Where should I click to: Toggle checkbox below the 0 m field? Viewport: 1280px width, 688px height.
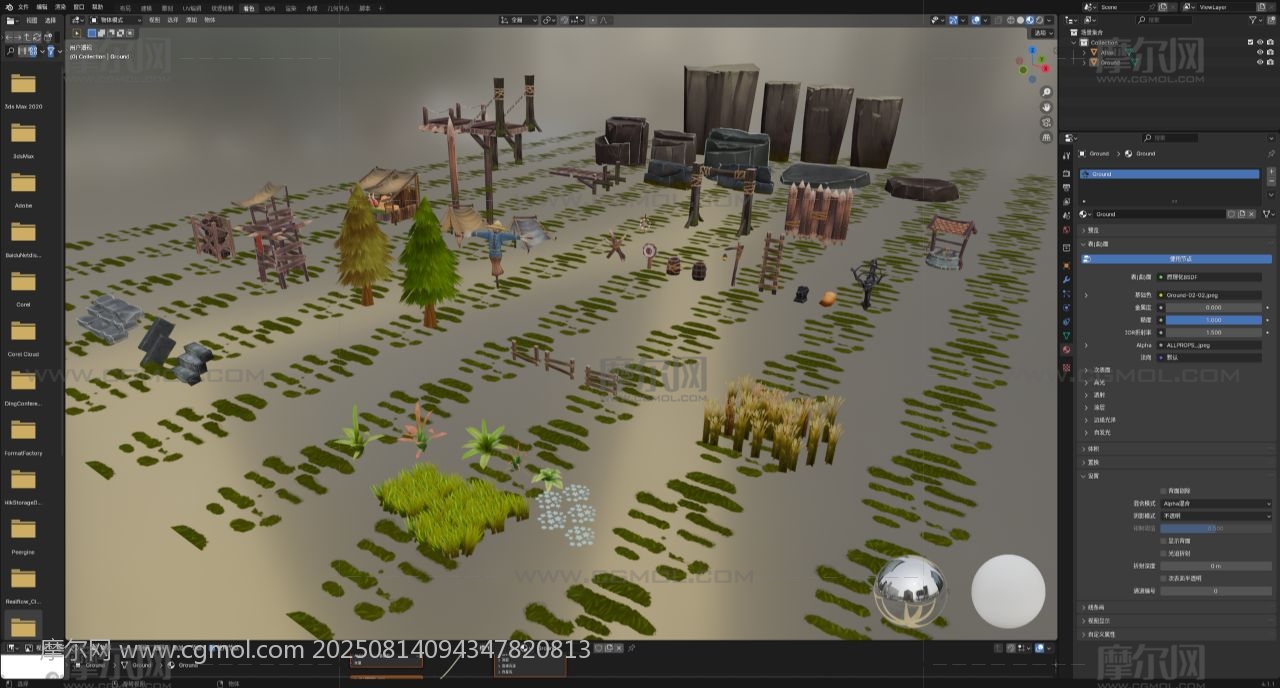click(x=1163, y=578)
